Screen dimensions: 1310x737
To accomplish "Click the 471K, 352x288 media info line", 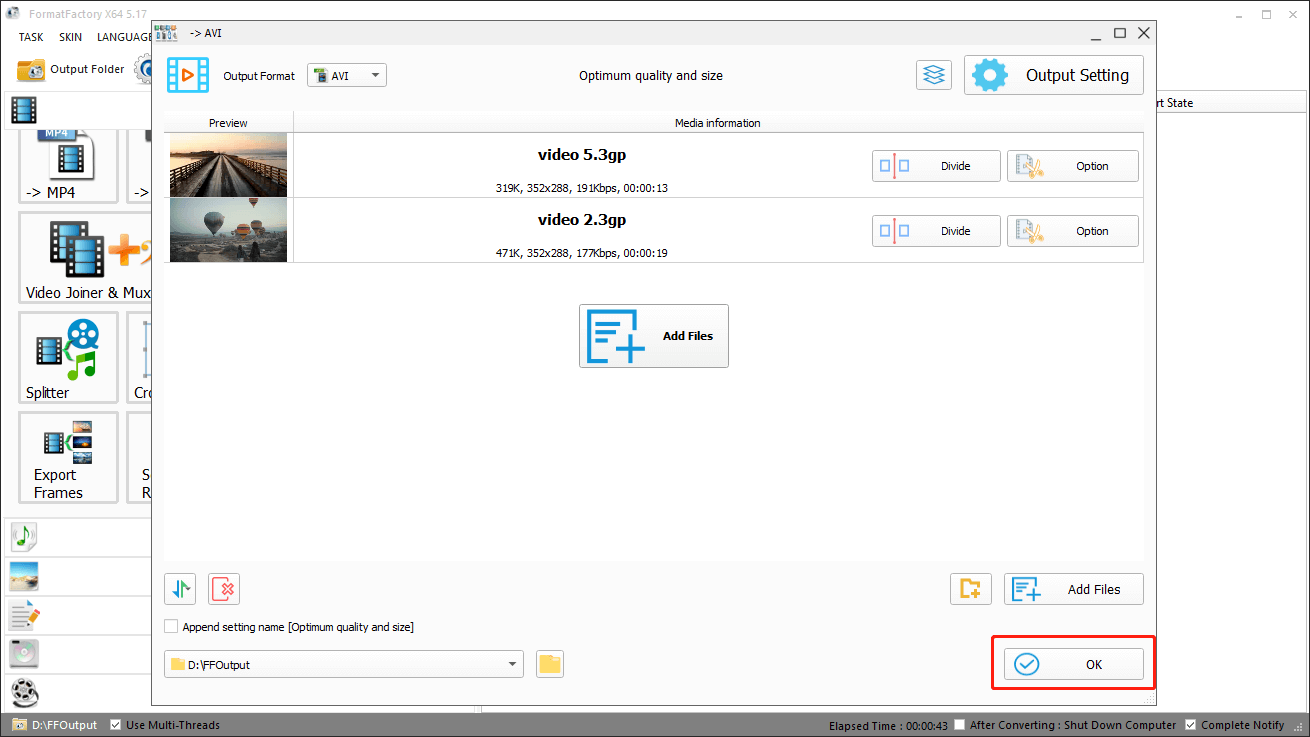I will pyautogui.click(x=582, y=253).
